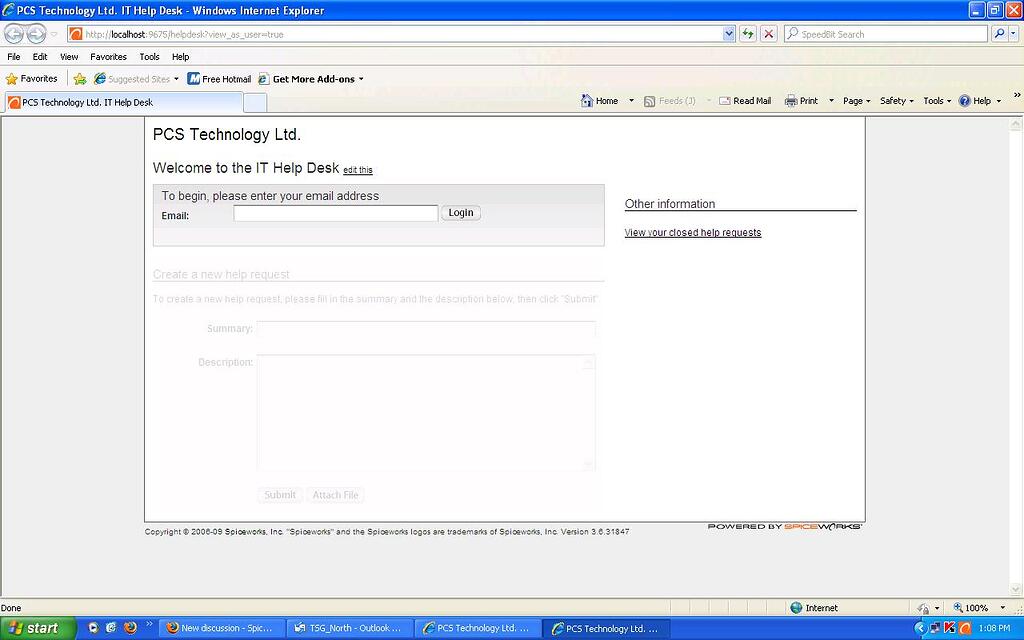Click inside the Email input field

(335, 213)
